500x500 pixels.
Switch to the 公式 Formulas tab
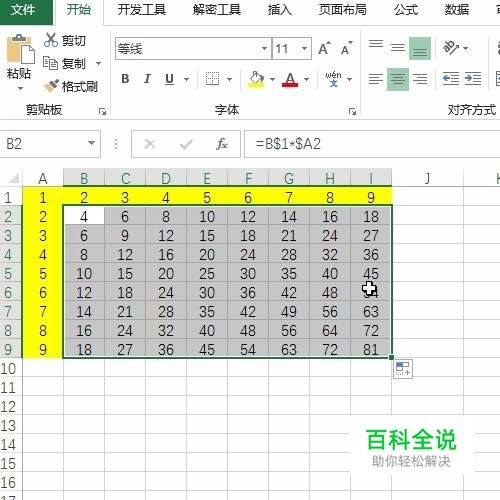(406, 10)
